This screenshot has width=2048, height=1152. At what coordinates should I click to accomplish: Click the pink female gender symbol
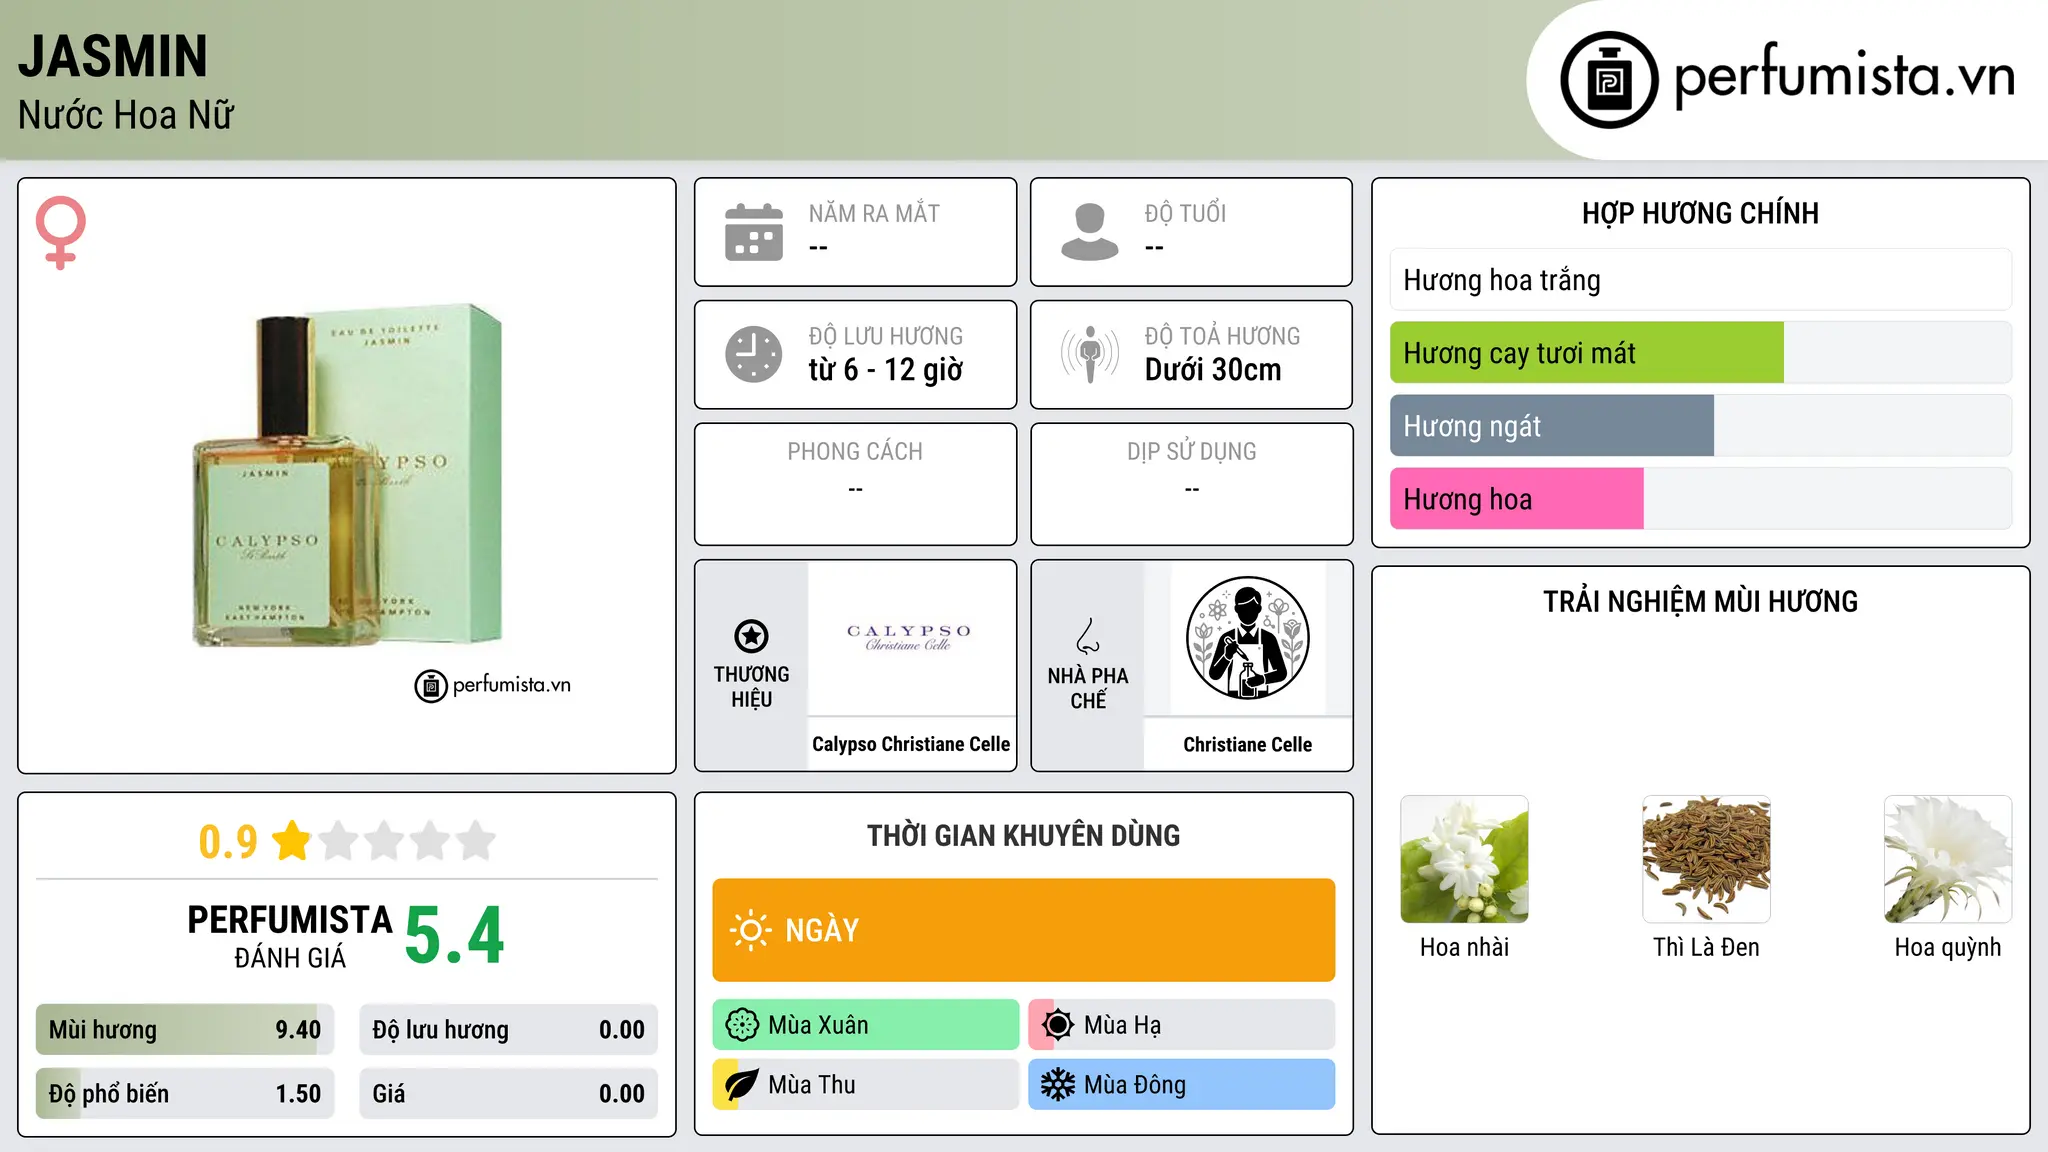coord(61,232)
